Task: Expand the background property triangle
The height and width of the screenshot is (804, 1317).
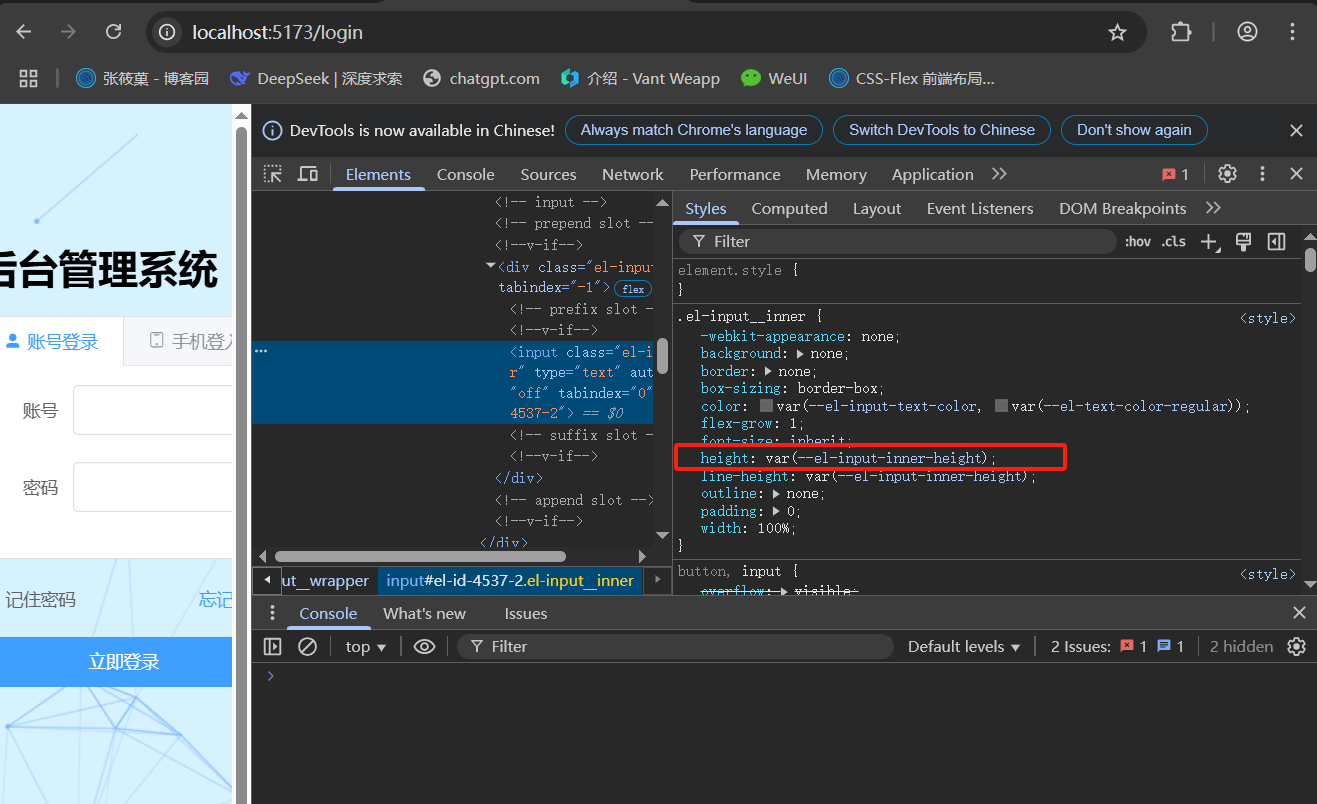Action: [x=801, y=354]
